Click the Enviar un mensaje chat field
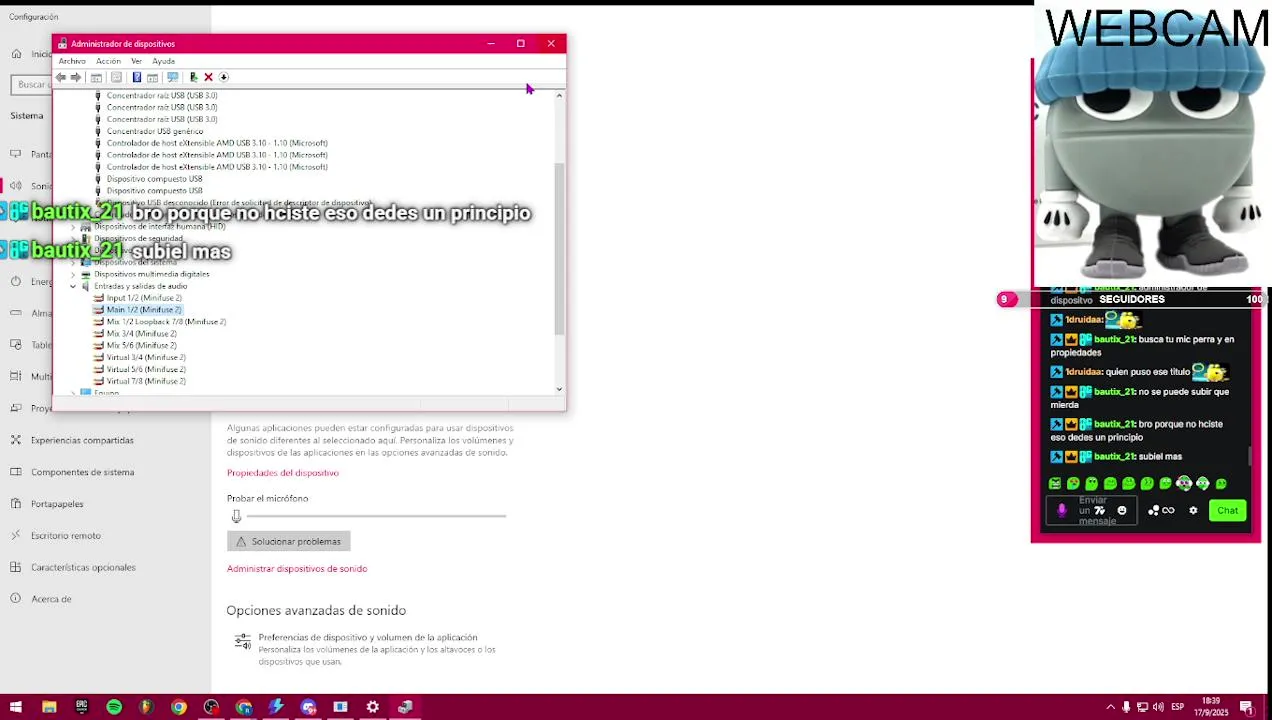The height and width of the screenshot is (720, 1272). pos(1093,510)
